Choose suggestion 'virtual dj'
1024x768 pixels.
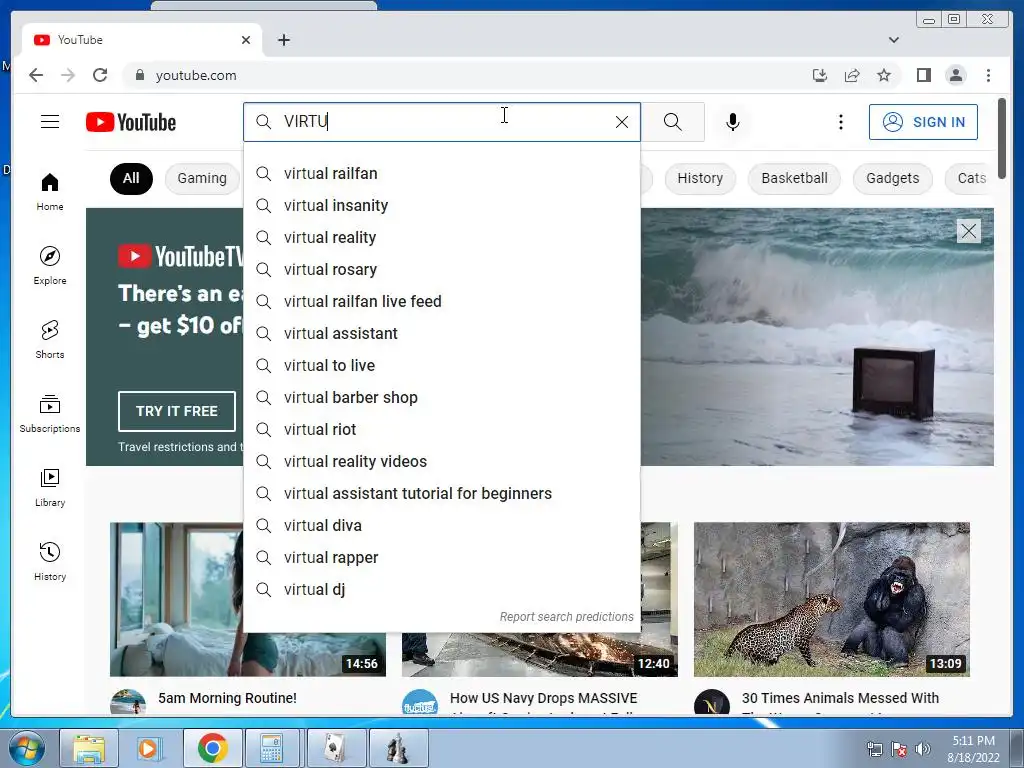(442, 590)
